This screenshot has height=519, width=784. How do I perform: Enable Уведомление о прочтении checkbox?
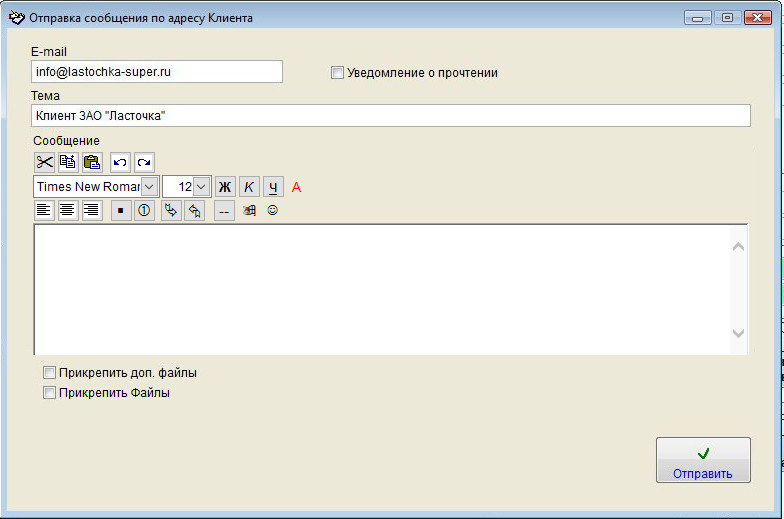338,72
